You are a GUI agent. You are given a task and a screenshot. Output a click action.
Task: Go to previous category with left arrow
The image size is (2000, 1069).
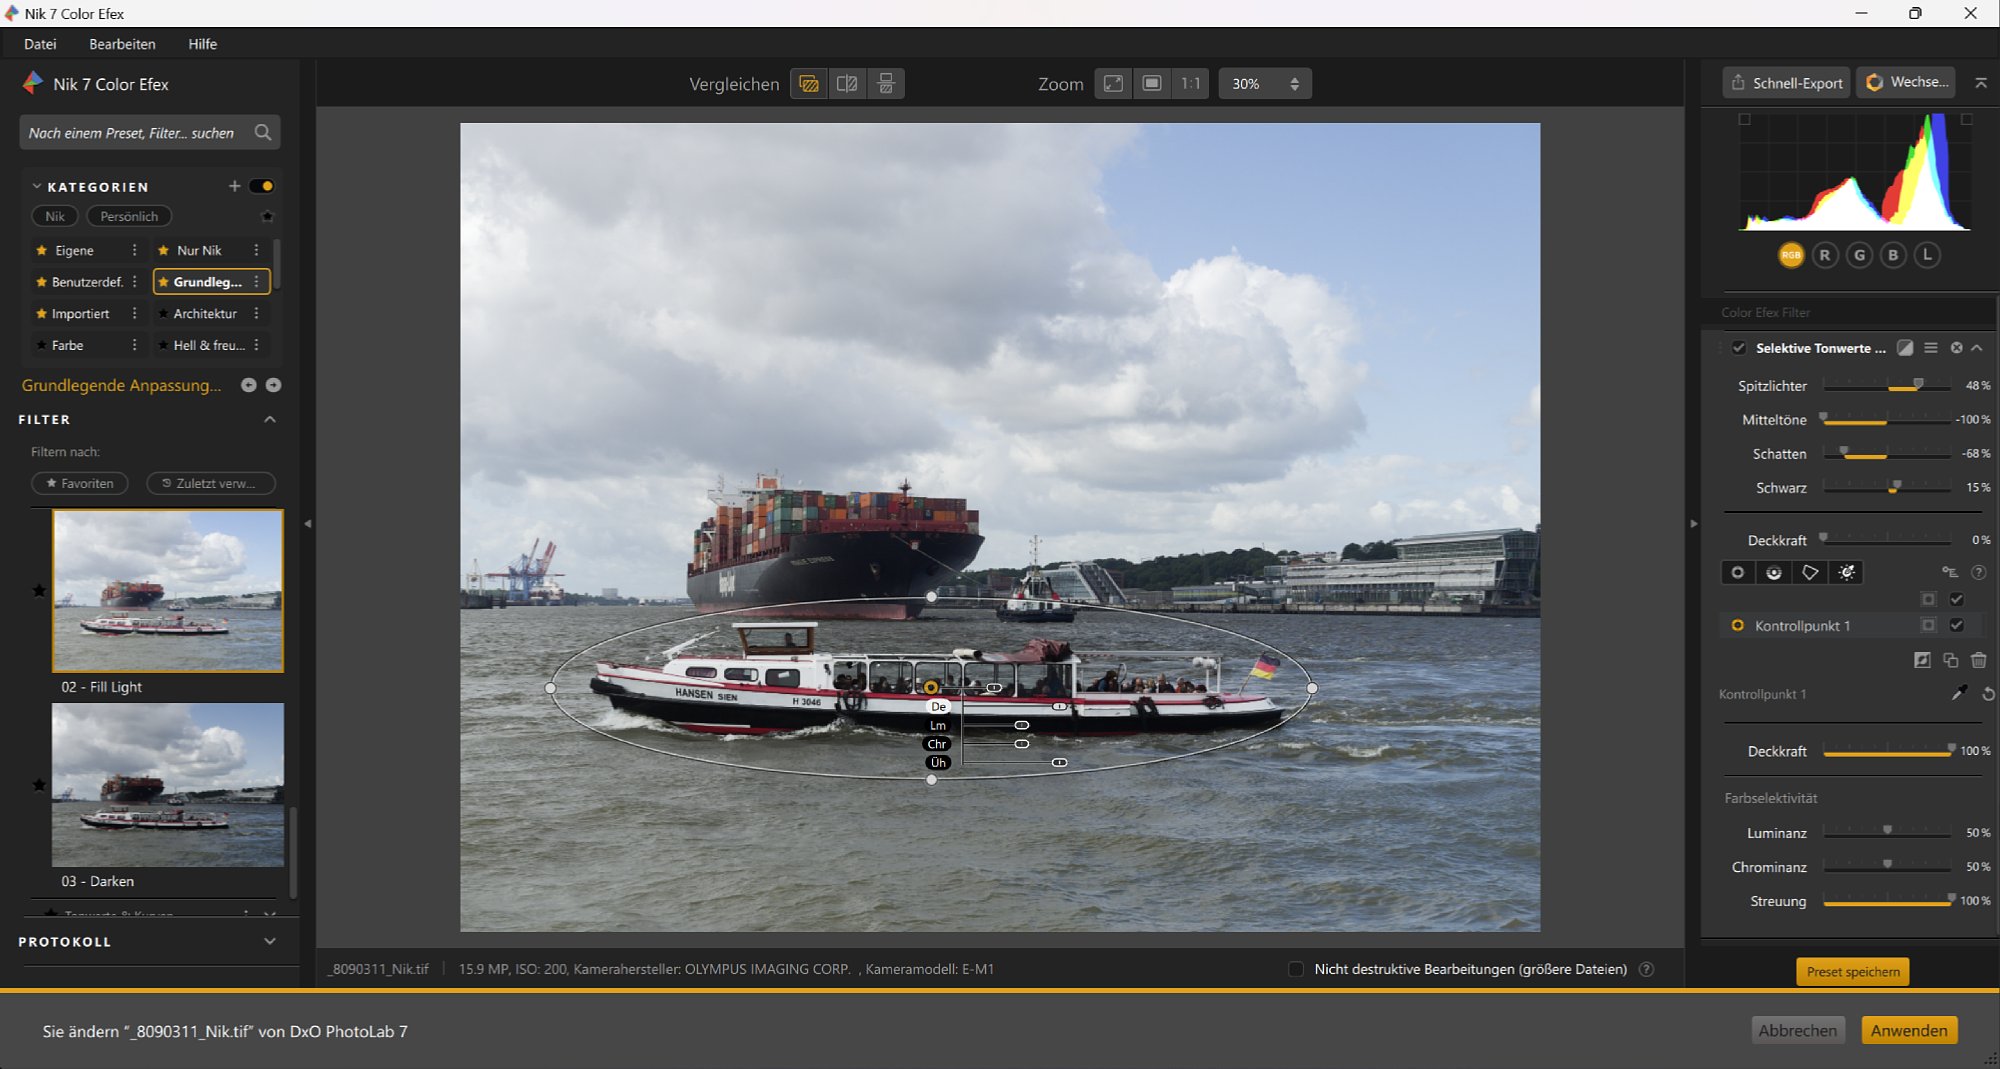249,385
